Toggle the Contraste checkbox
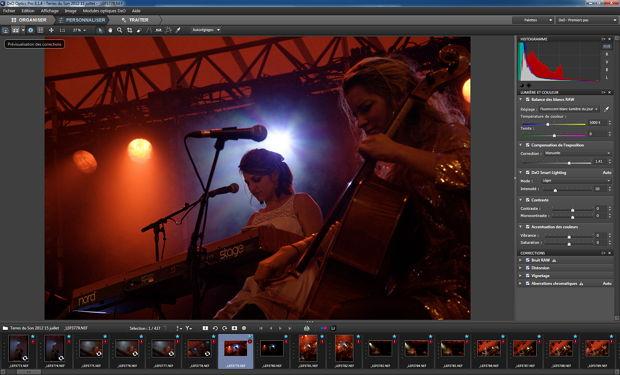Screen dimensions: 620x375 [x=527, y=200]
